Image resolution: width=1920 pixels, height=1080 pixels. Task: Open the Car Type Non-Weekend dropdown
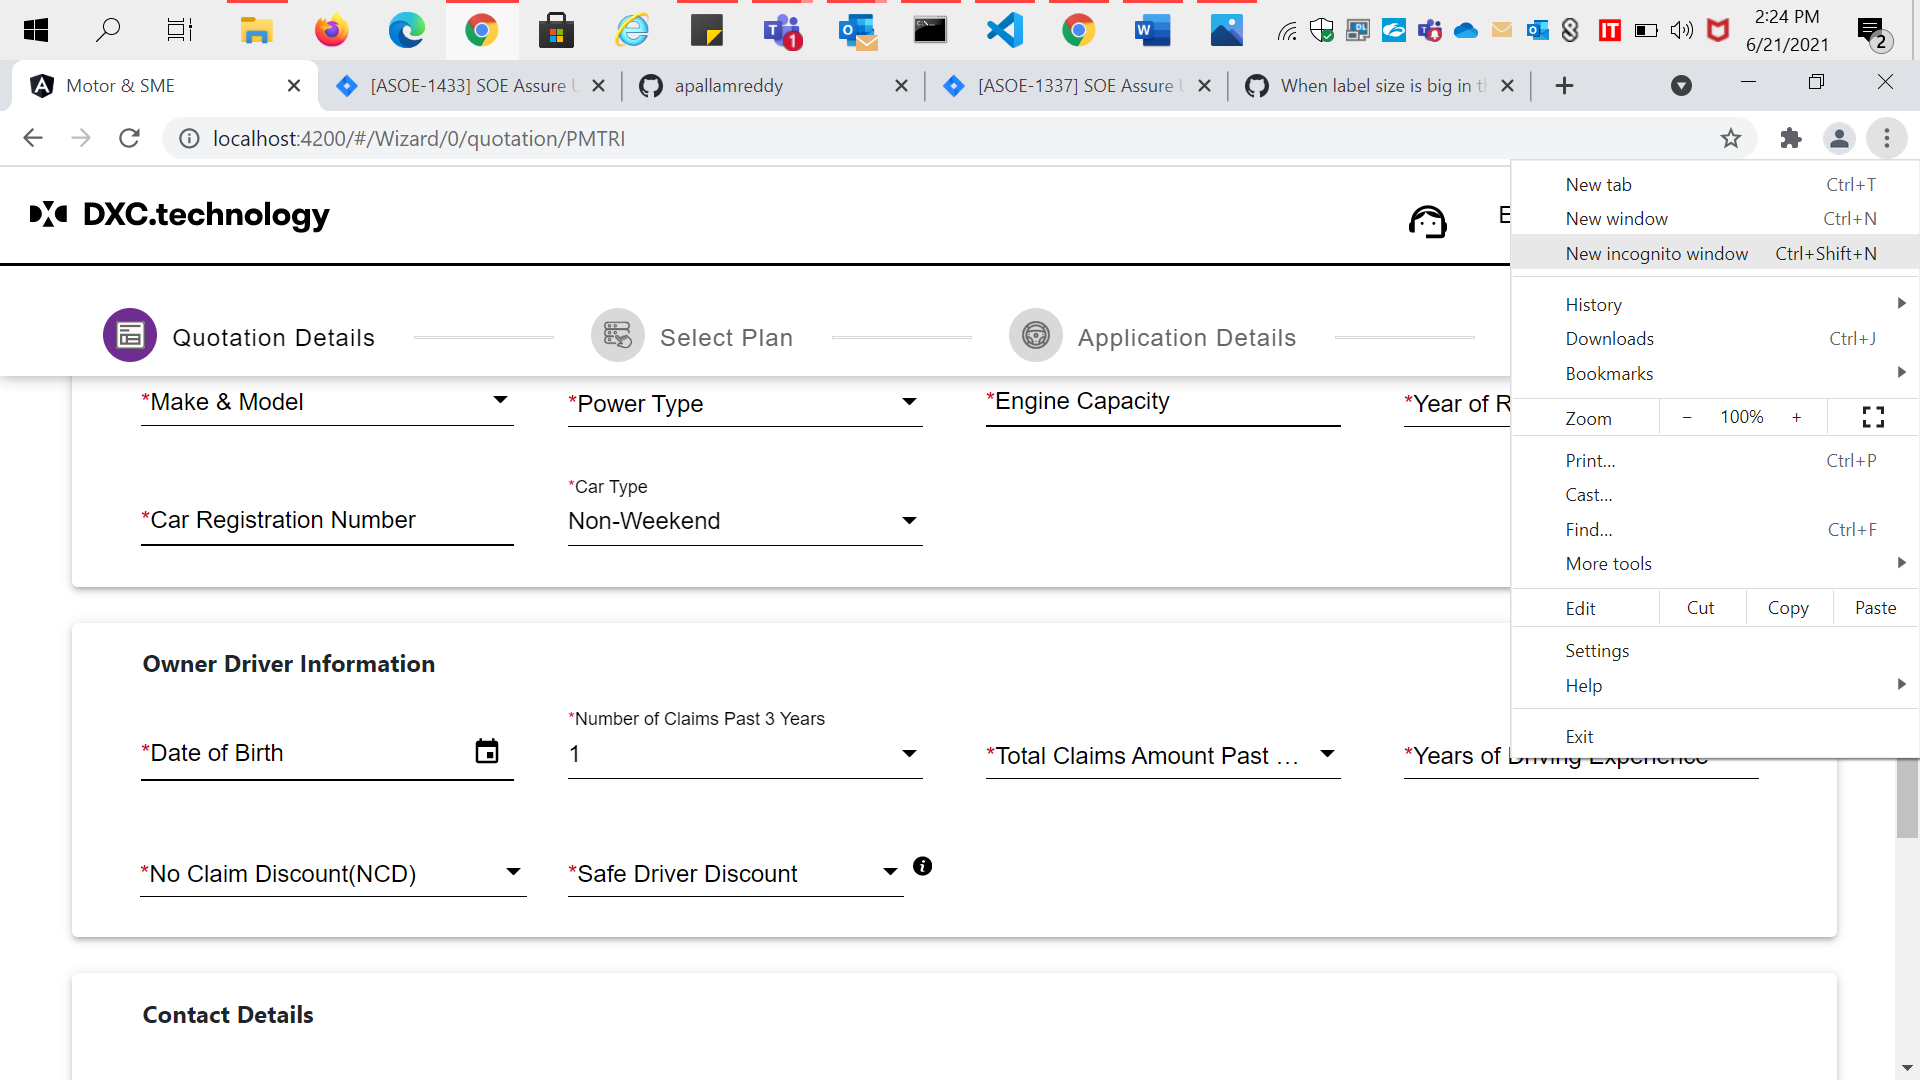[x=908, y=520]
